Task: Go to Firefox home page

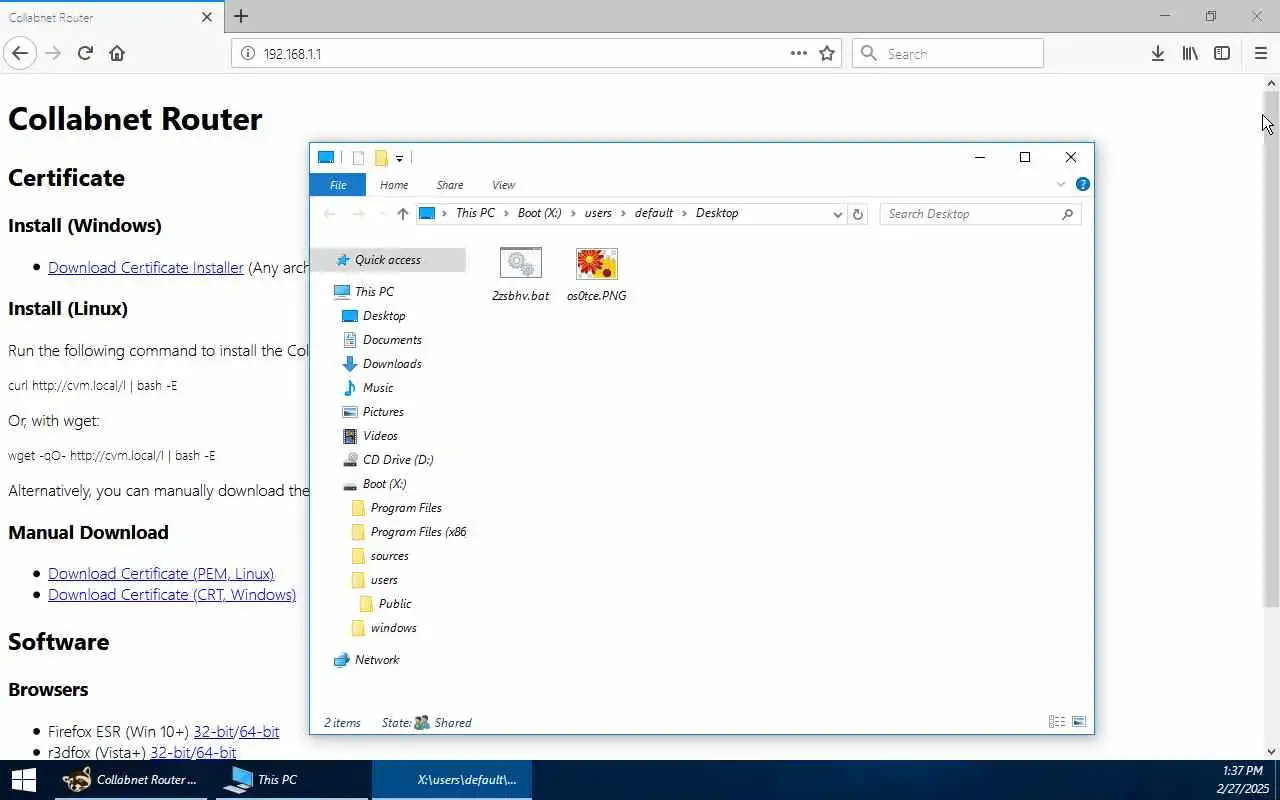Action: [117, 53]
